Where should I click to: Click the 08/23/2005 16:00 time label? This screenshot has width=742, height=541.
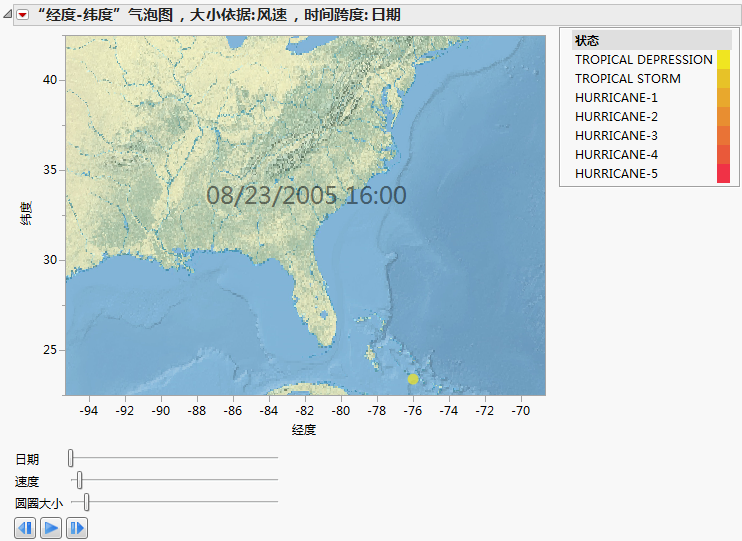point(306,195)
